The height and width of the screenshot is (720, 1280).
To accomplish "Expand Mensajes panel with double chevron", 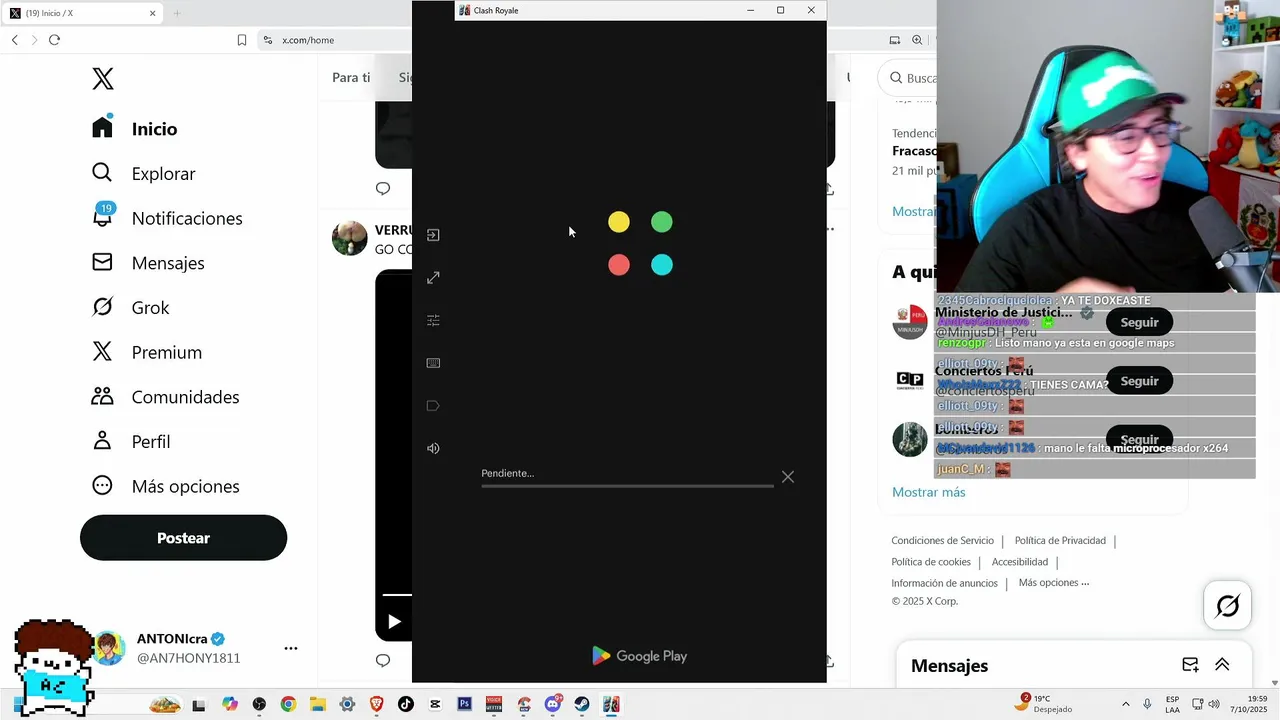I will (x=1222, y=665).
